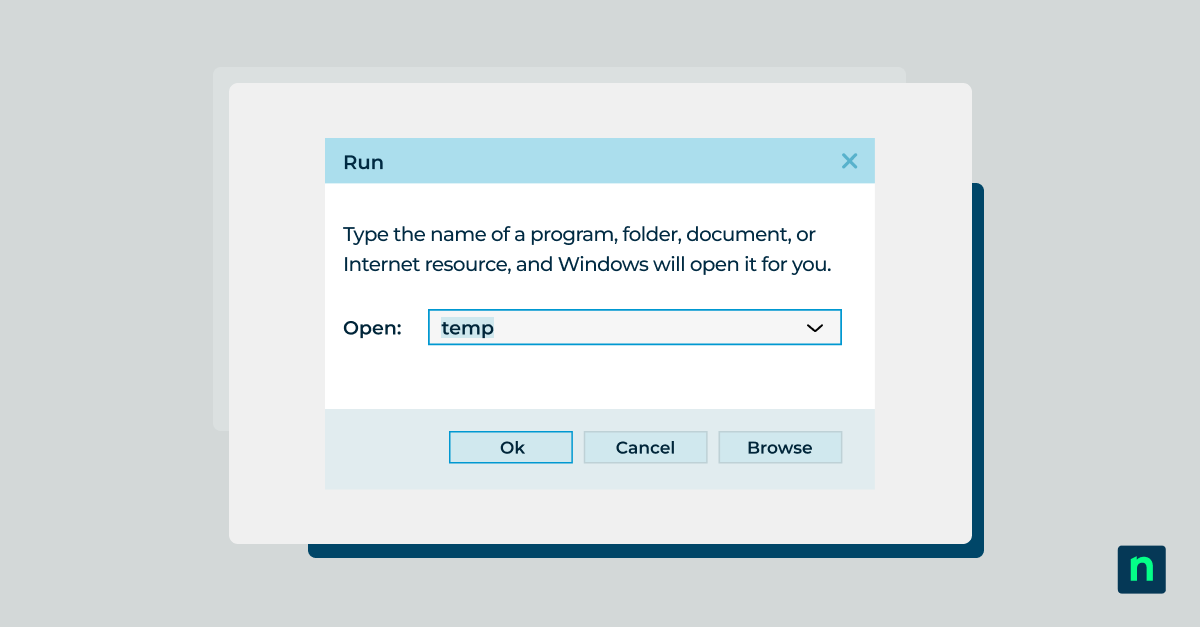Confirm the command with the Ok button
The width and height of the screenshot is (1200, 627).
(511, 448)
